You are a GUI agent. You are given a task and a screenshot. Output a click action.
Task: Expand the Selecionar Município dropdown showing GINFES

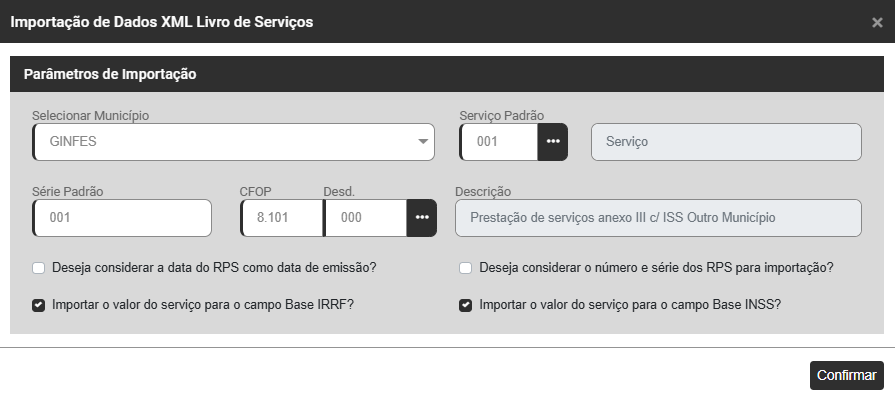tap(234, 142)
